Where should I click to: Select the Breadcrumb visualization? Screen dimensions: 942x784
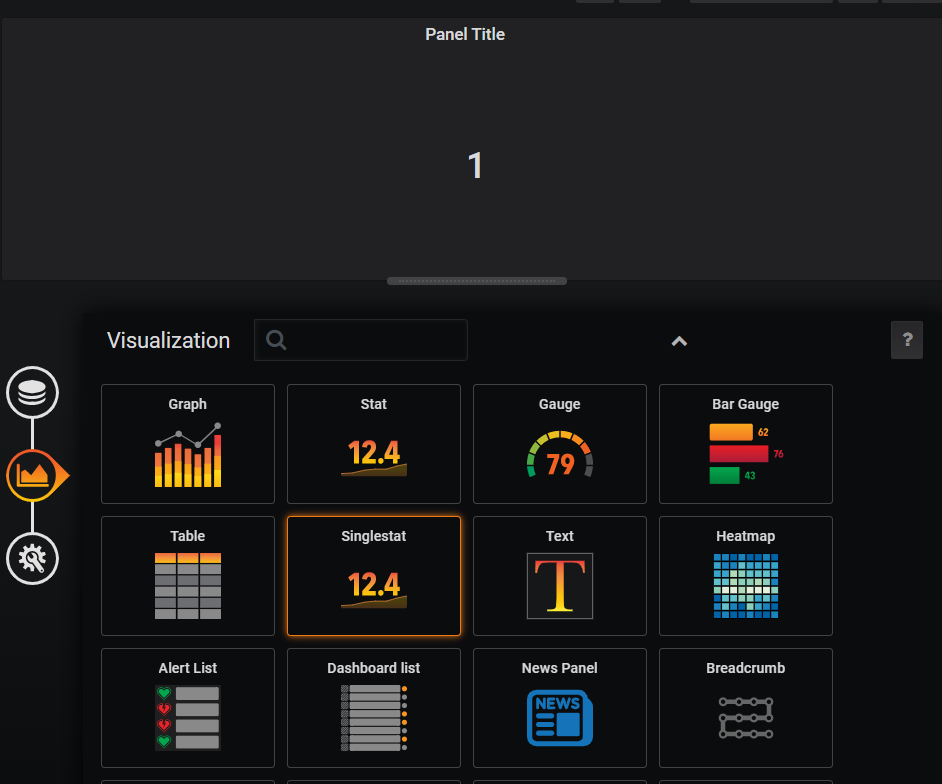[746, 708]
